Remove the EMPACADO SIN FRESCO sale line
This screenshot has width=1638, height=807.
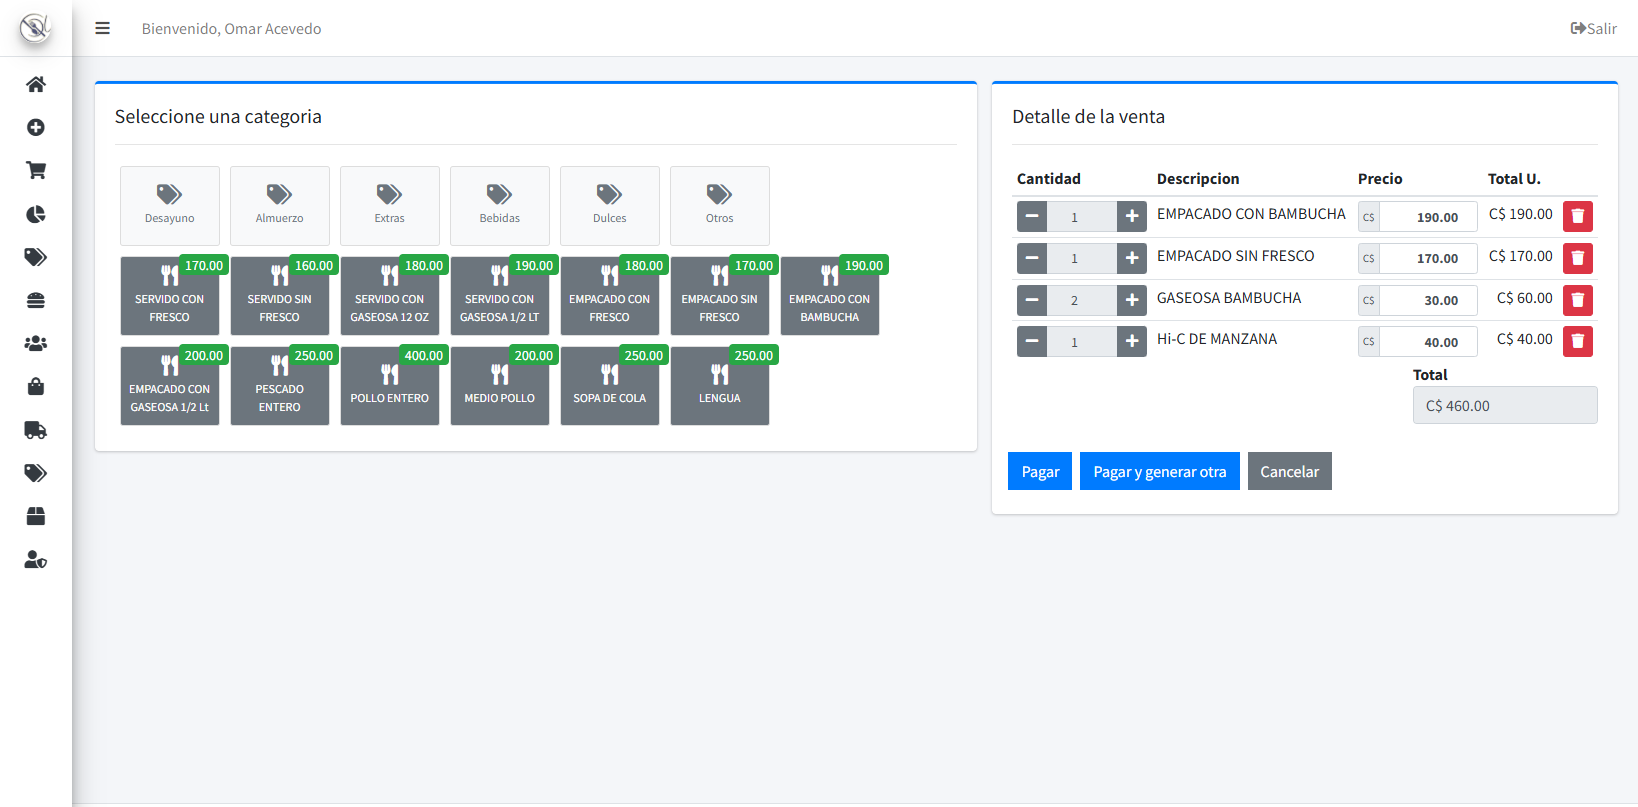[x=1578, y=258]
